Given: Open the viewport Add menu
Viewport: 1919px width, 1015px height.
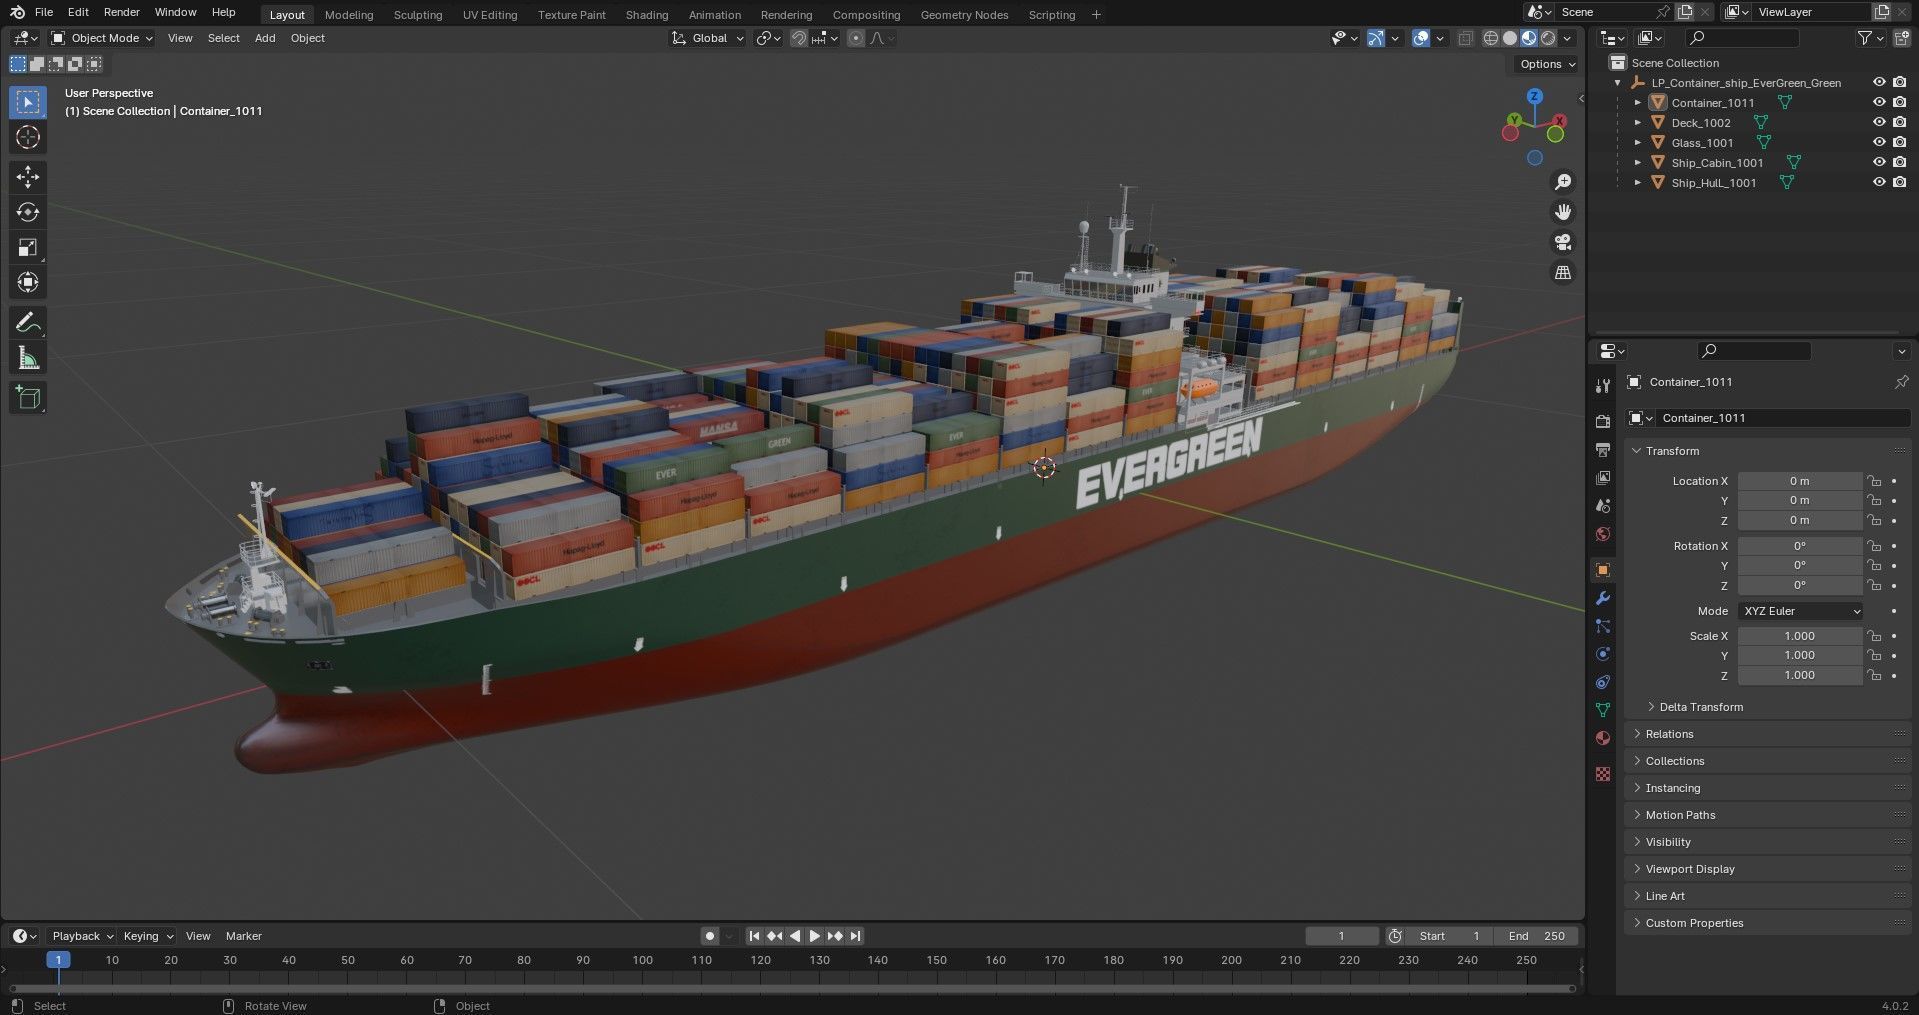Looking at the screenshot, I should pyautogui.click(x=265, y=38).
